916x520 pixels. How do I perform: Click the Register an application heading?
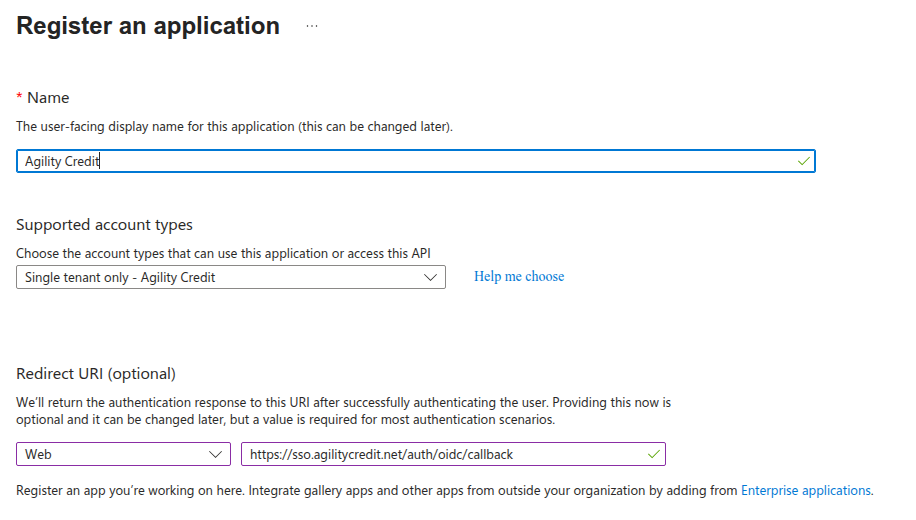pyautogui.click(x=148, y=26)
